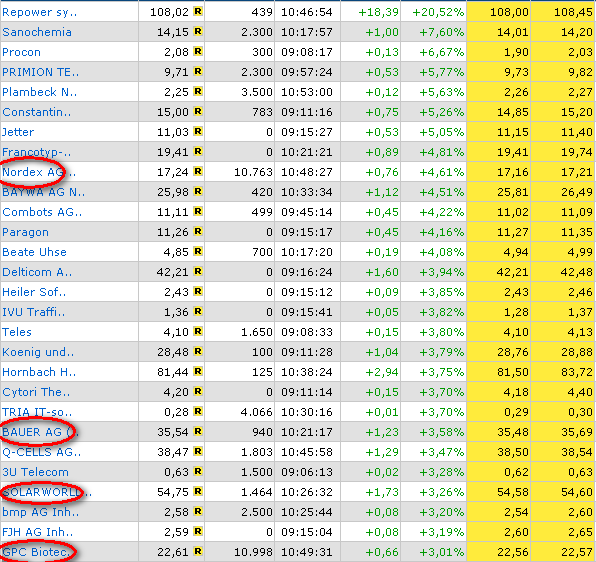This screenshot has height=562, width=596.
Task: Open the Teles stock link
Action: [x=17, y=332]
